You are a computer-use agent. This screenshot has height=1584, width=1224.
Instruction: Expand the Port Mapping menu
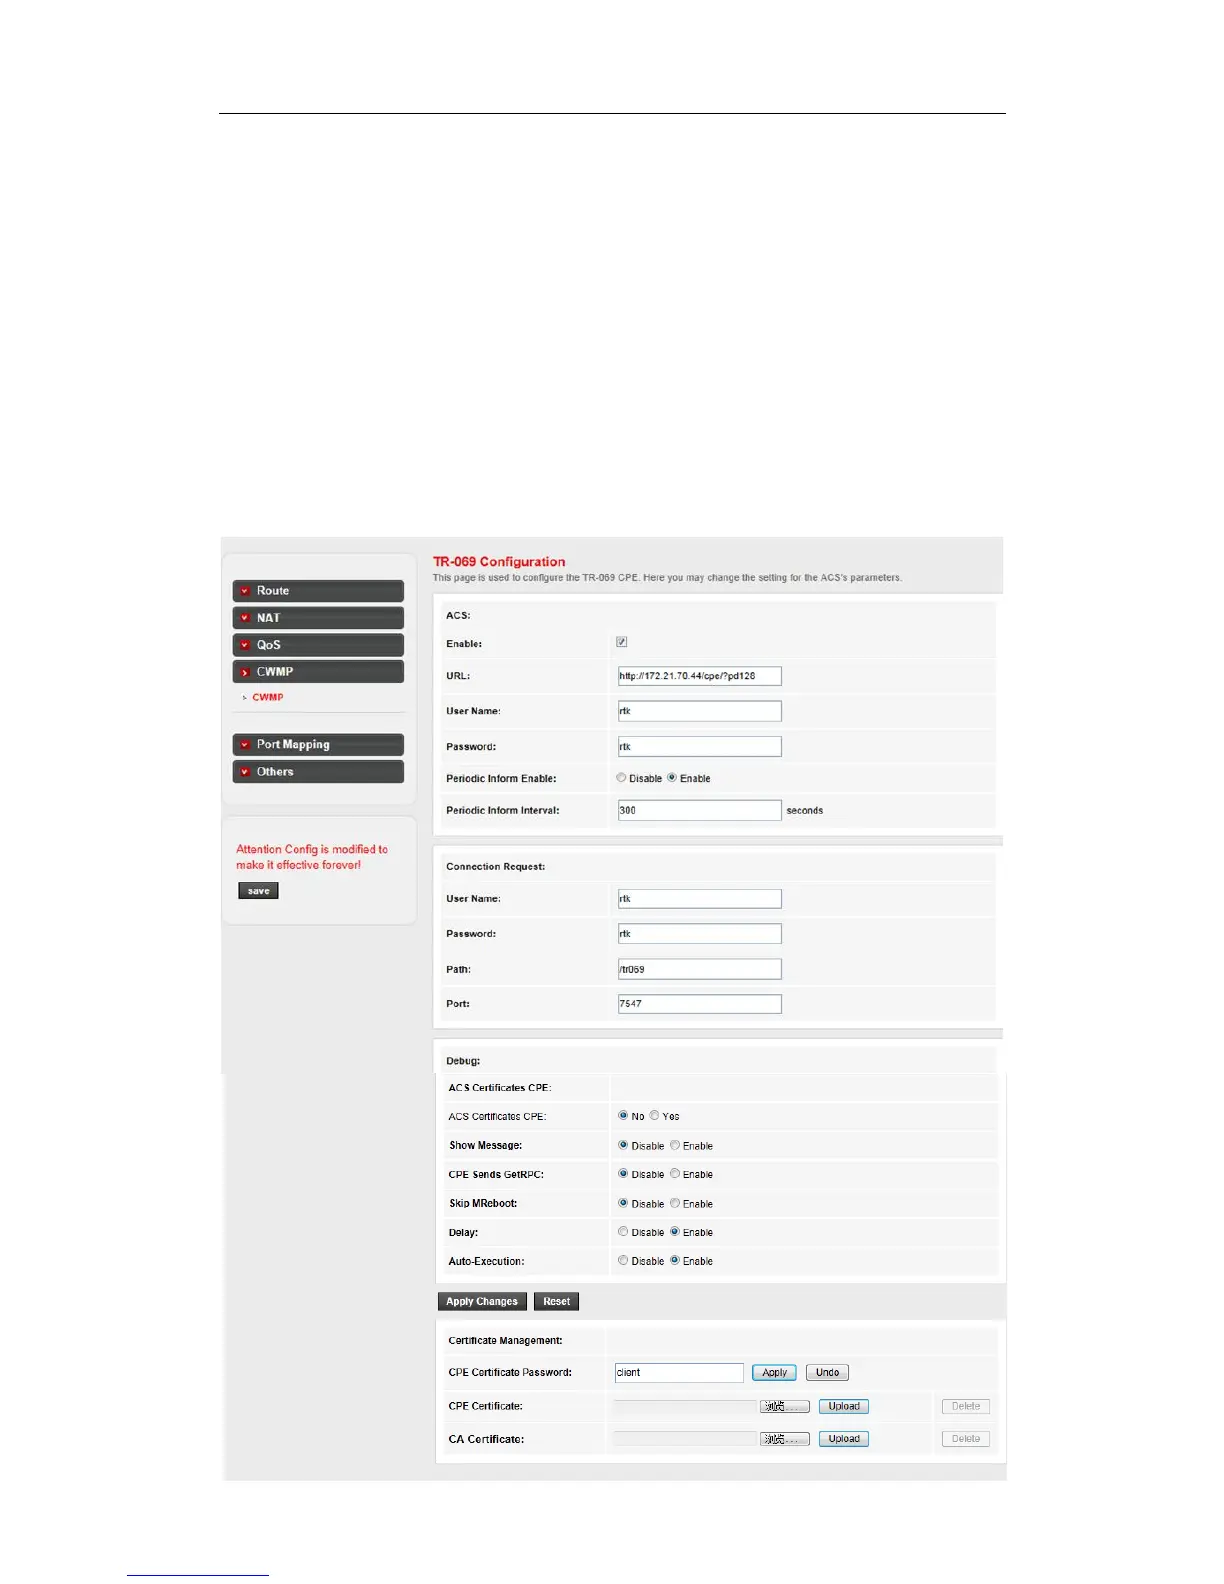pyautogui.click(x=318, y=745)
